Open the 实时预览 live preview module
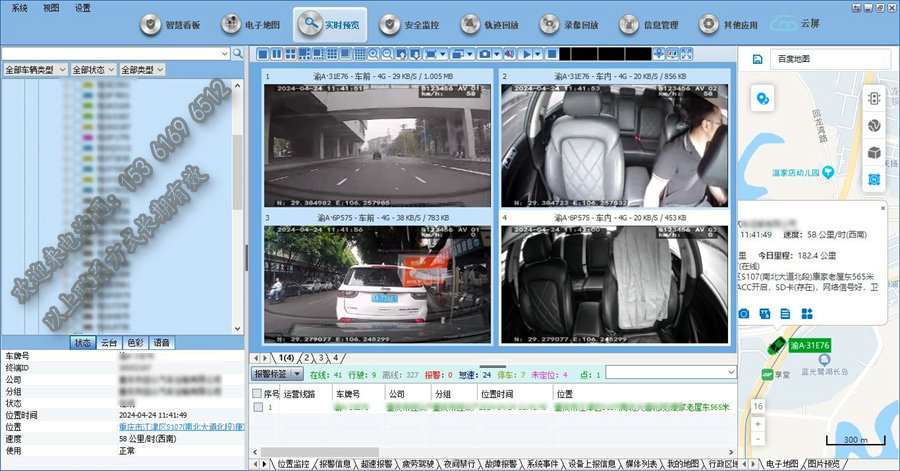This screenshot has width=900, height=471. coord(331,24)
